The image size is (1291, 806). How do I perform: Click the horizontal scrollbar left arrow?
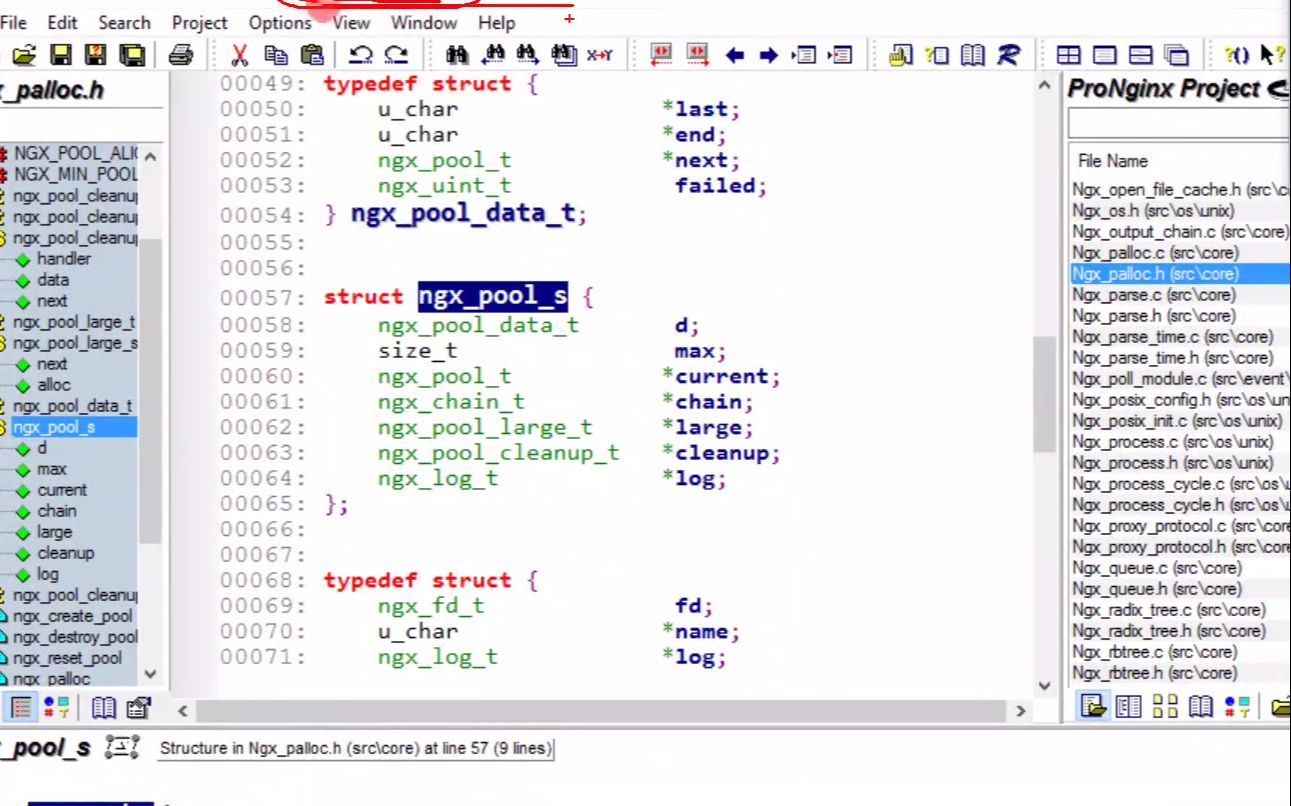[x=183, y=711]
